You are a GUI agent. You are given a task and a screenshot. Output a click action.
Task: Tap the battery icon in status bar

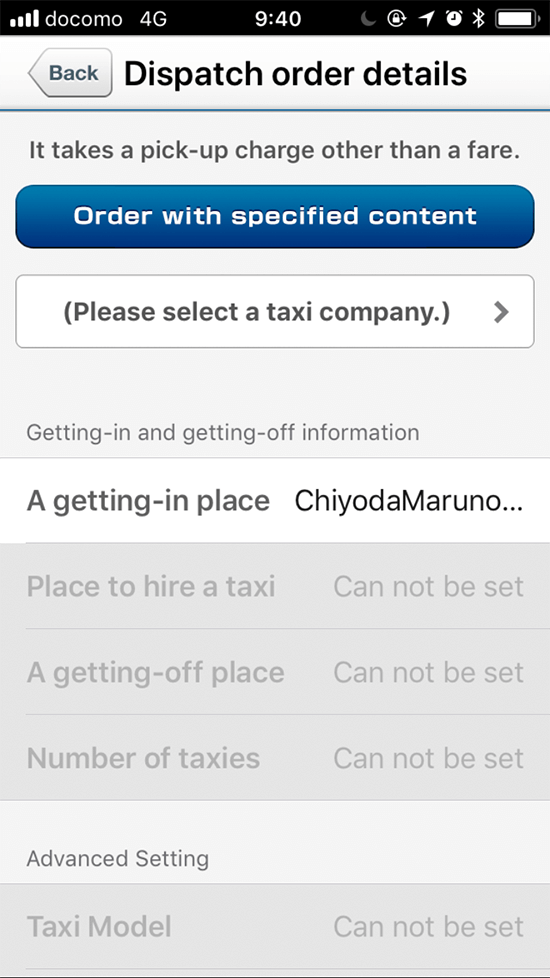pyautogui.click(x=518, y=19)
